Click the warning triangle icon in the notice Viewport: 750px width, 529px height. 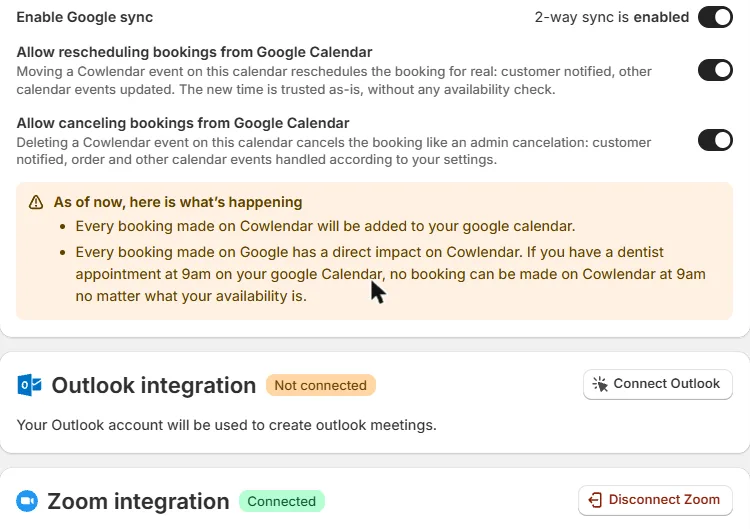pos(36,202)
